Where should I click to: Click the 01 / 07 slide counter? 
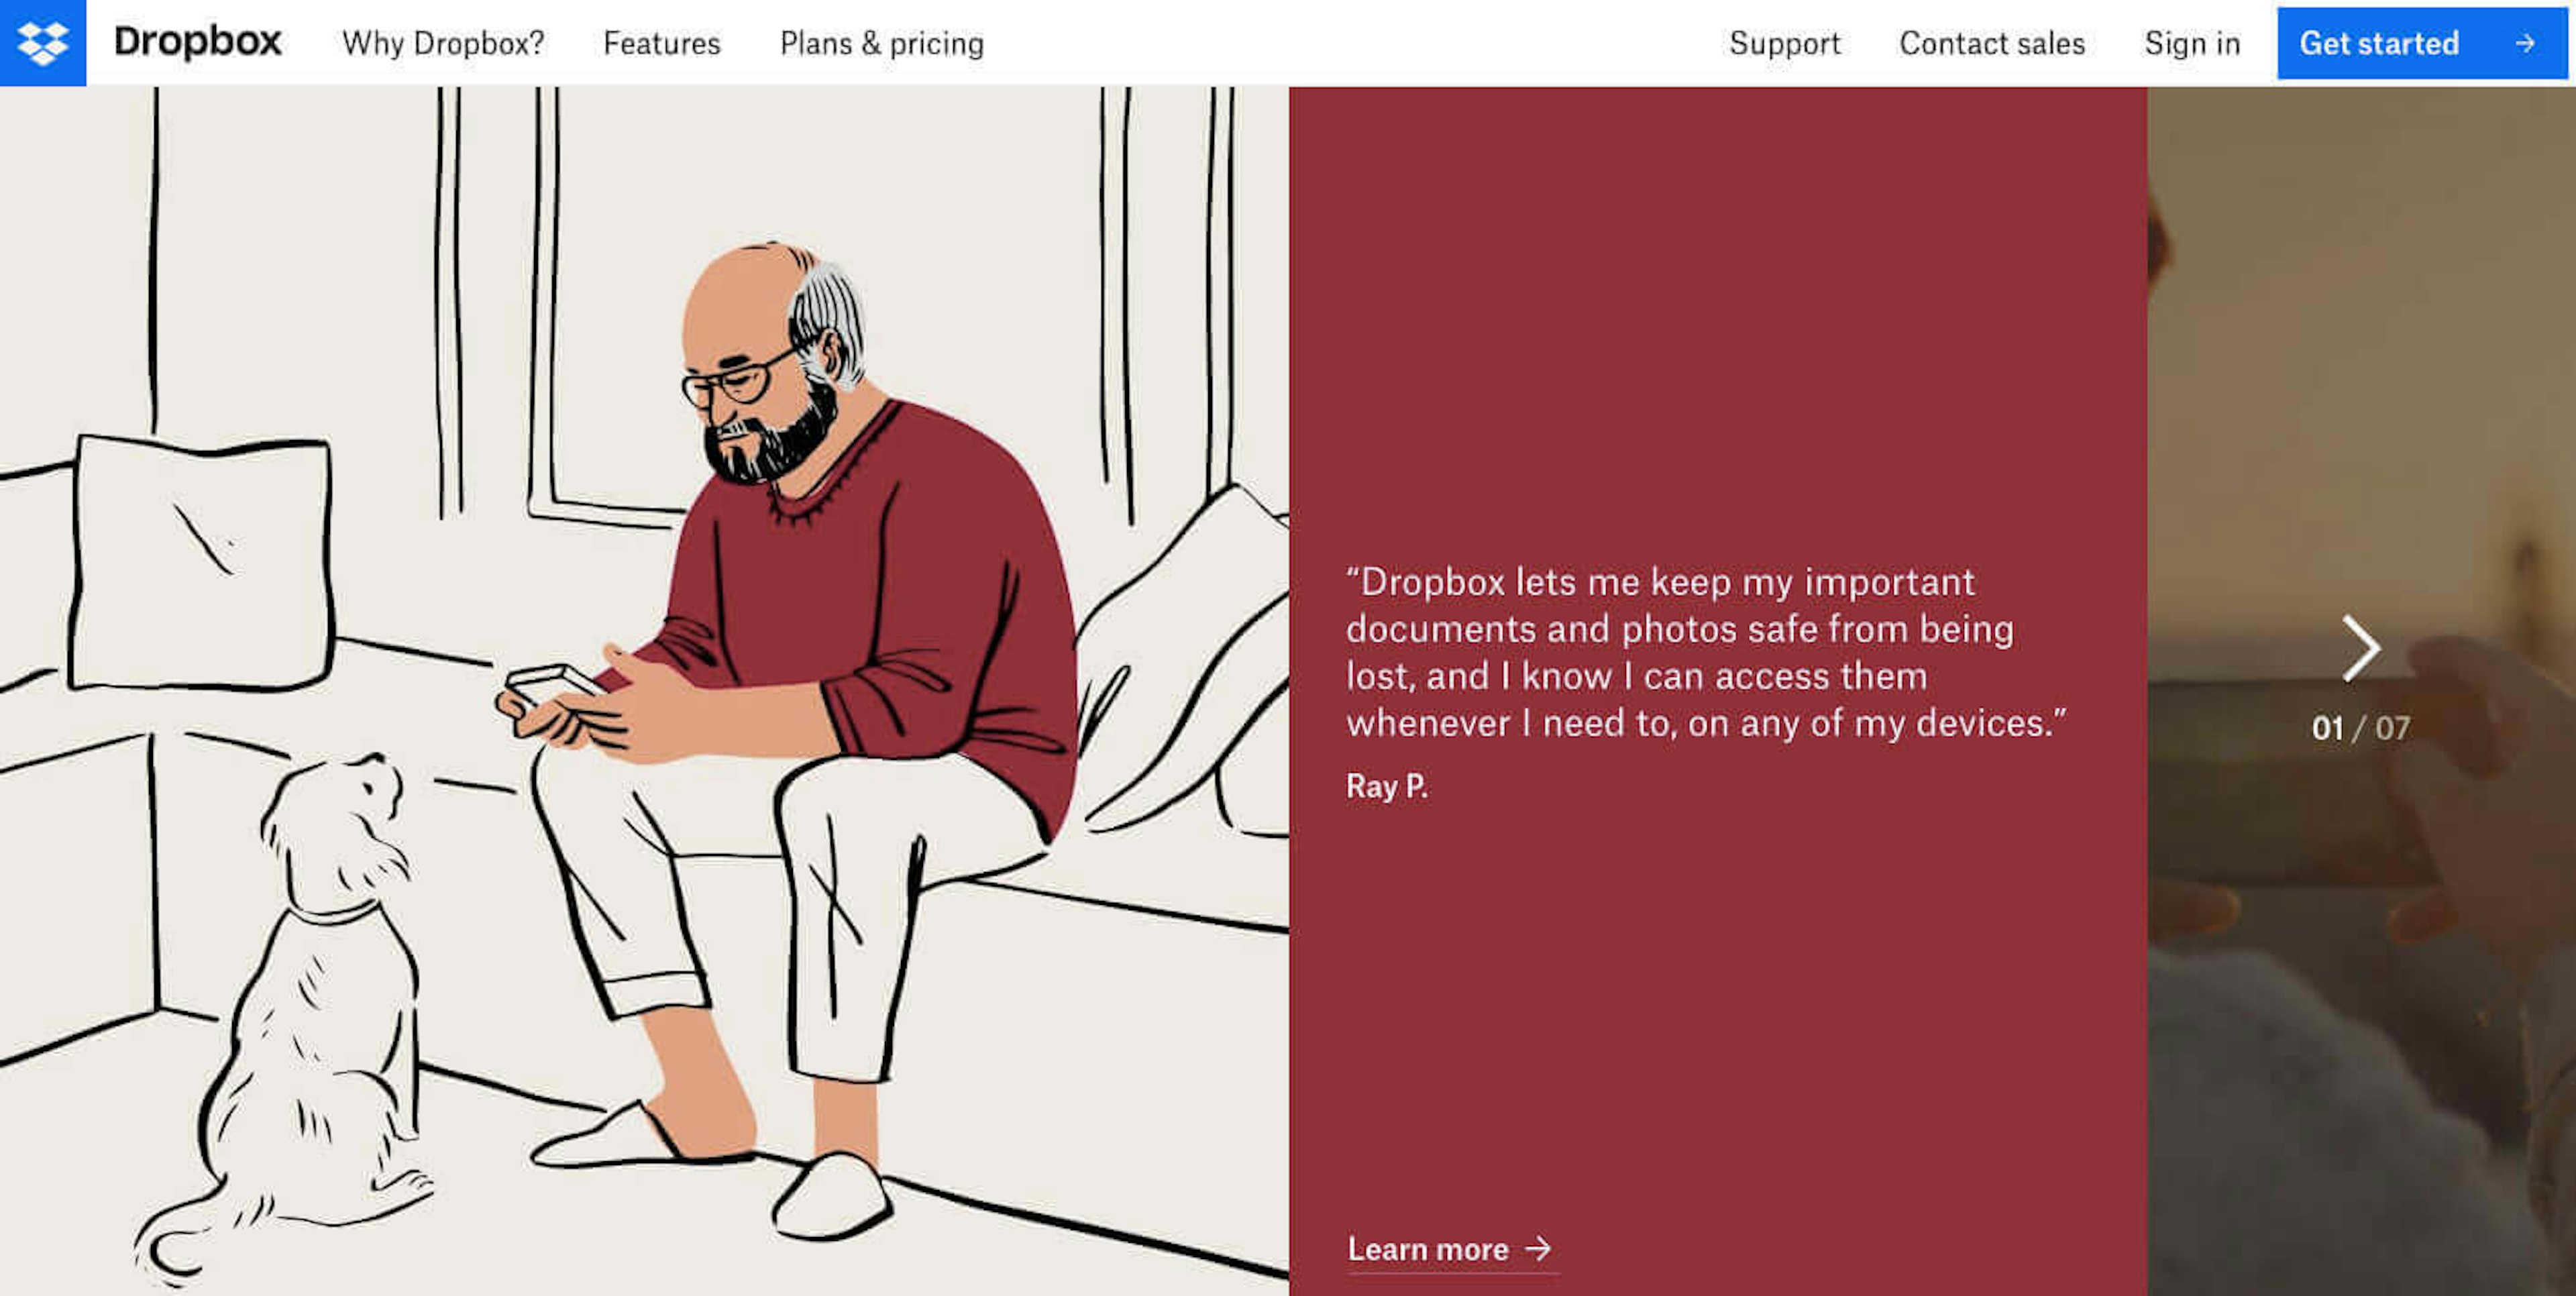(2360, 728)
